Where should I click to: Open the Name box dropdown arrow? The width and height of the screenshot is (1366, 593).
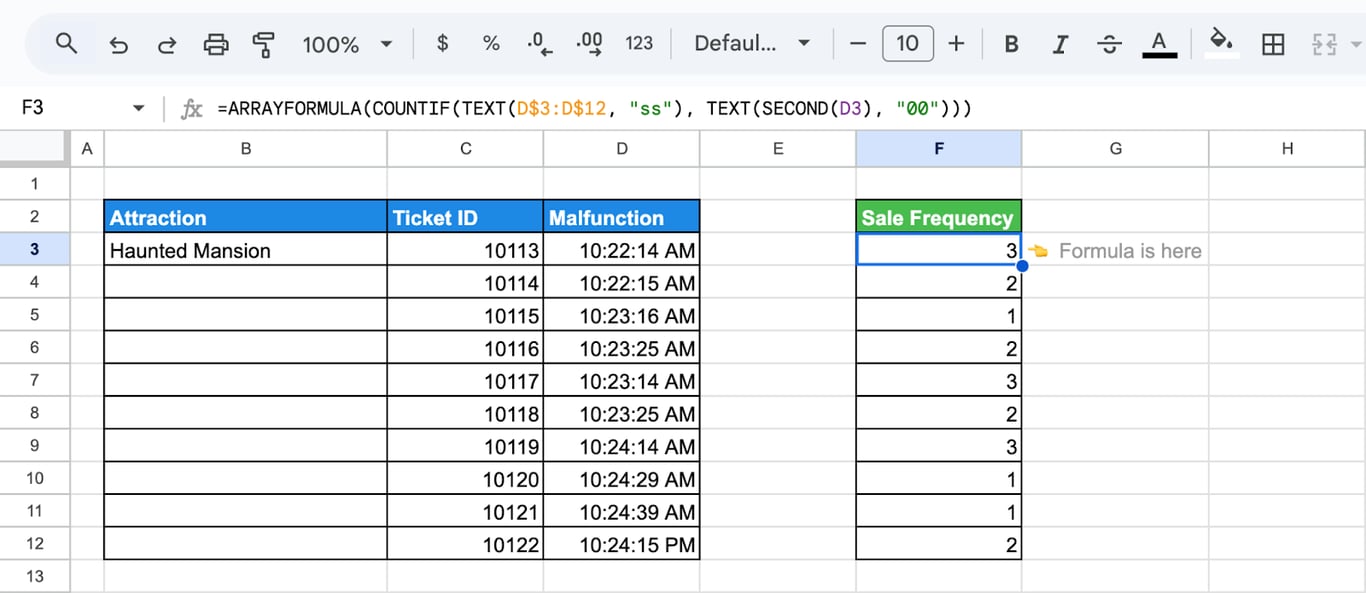139,108
